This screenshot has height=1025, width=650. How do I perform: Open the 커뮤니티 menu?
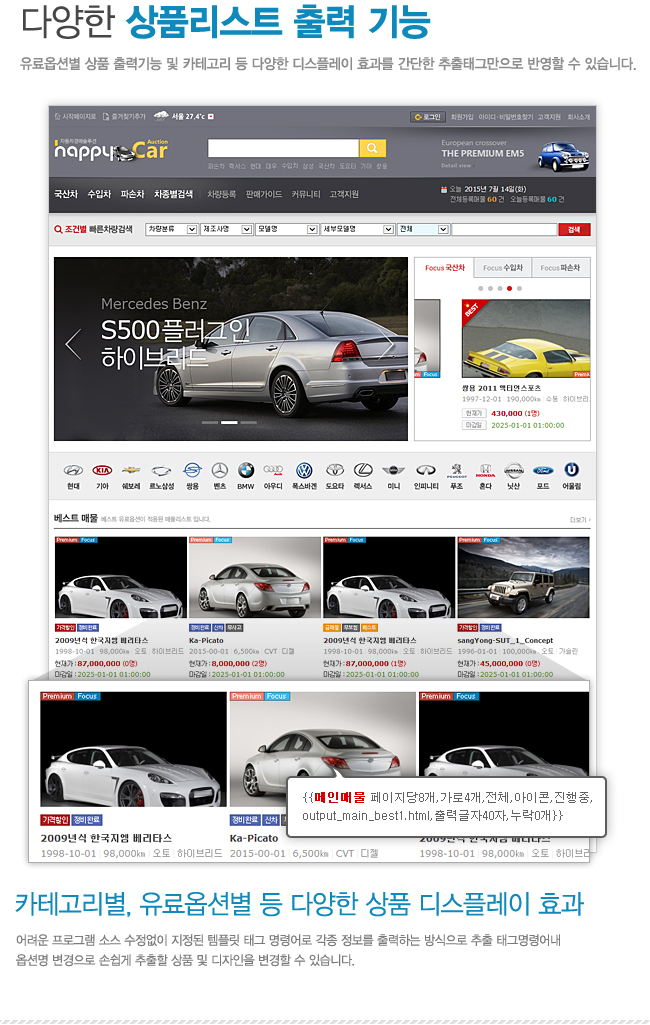(305, 194)
